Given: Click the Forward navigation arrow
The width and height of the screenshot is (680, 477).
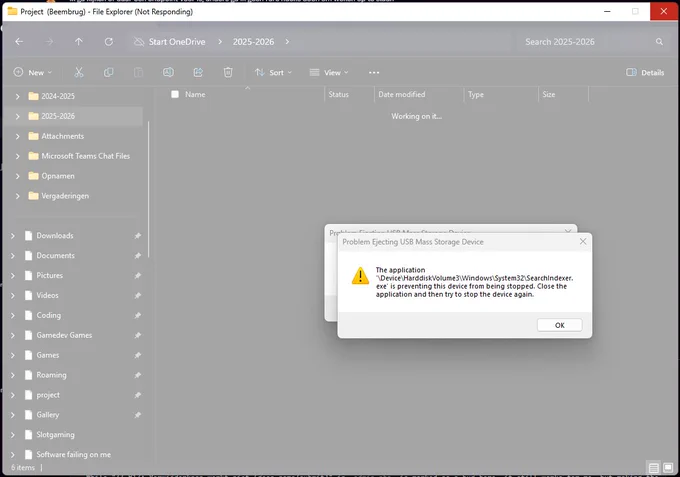Looking at the screenshot, I should pos(49,42).
